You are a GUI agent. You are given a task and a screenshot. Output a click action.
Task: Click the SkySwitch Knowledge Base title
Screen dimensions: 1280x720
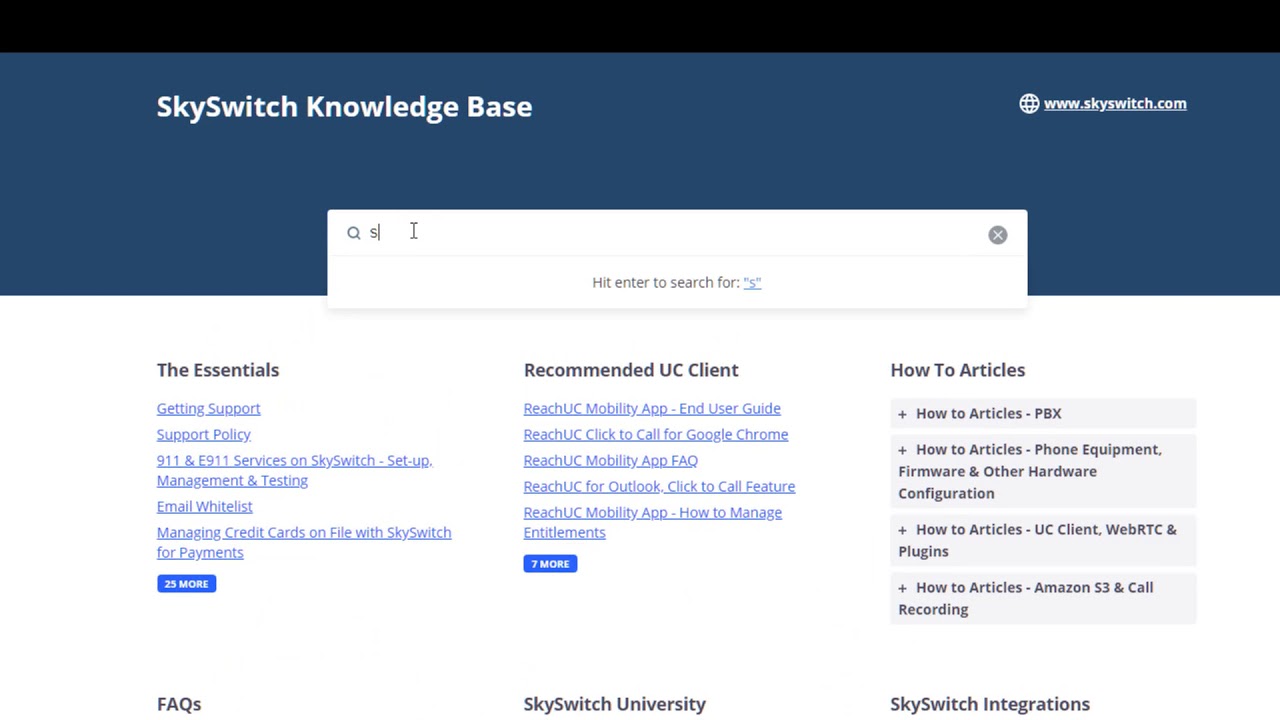pos(344,107)
